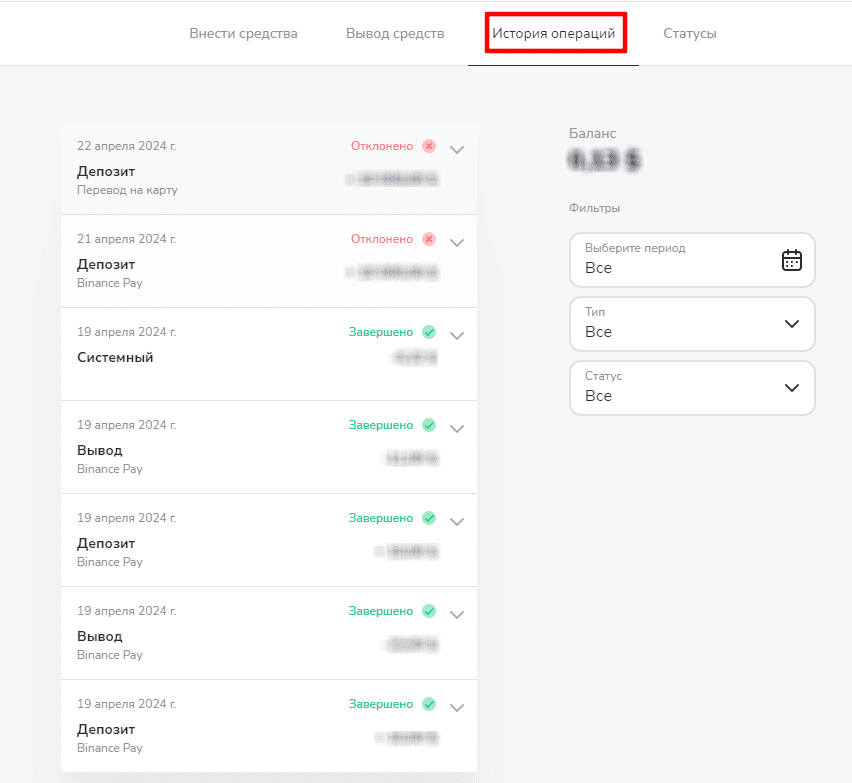The height and width of the screenshot is (783, 852).
Task: Open the Тип filter dropdown
Action: [692, 324]
